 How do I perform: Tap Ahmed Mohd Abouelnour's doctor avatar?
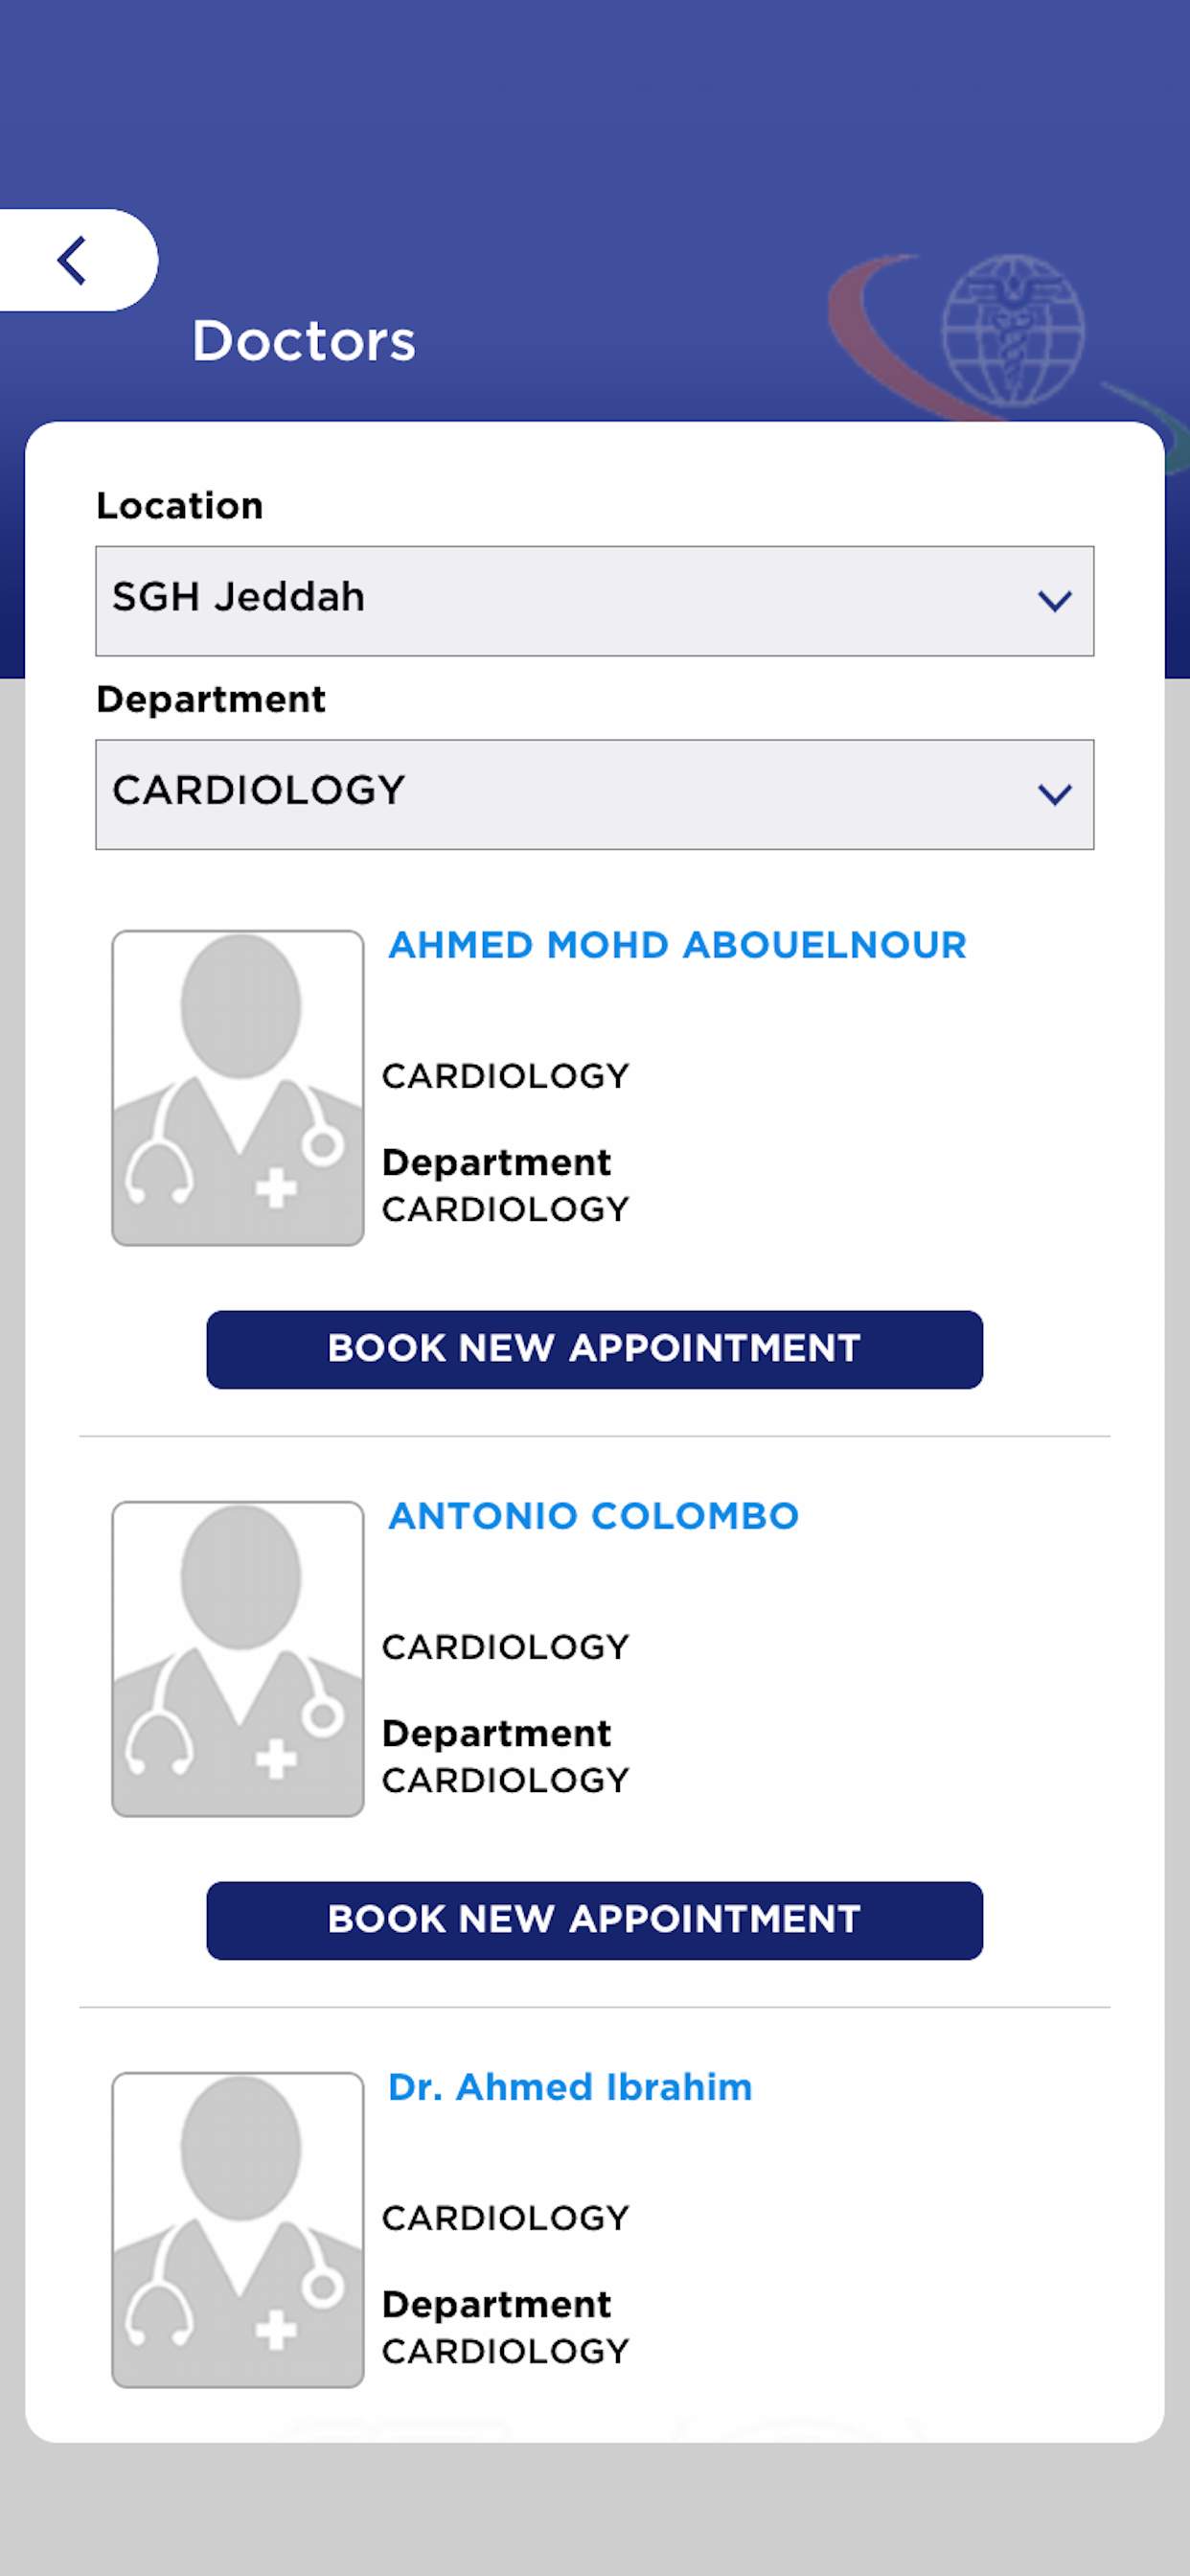point(238,1087)
